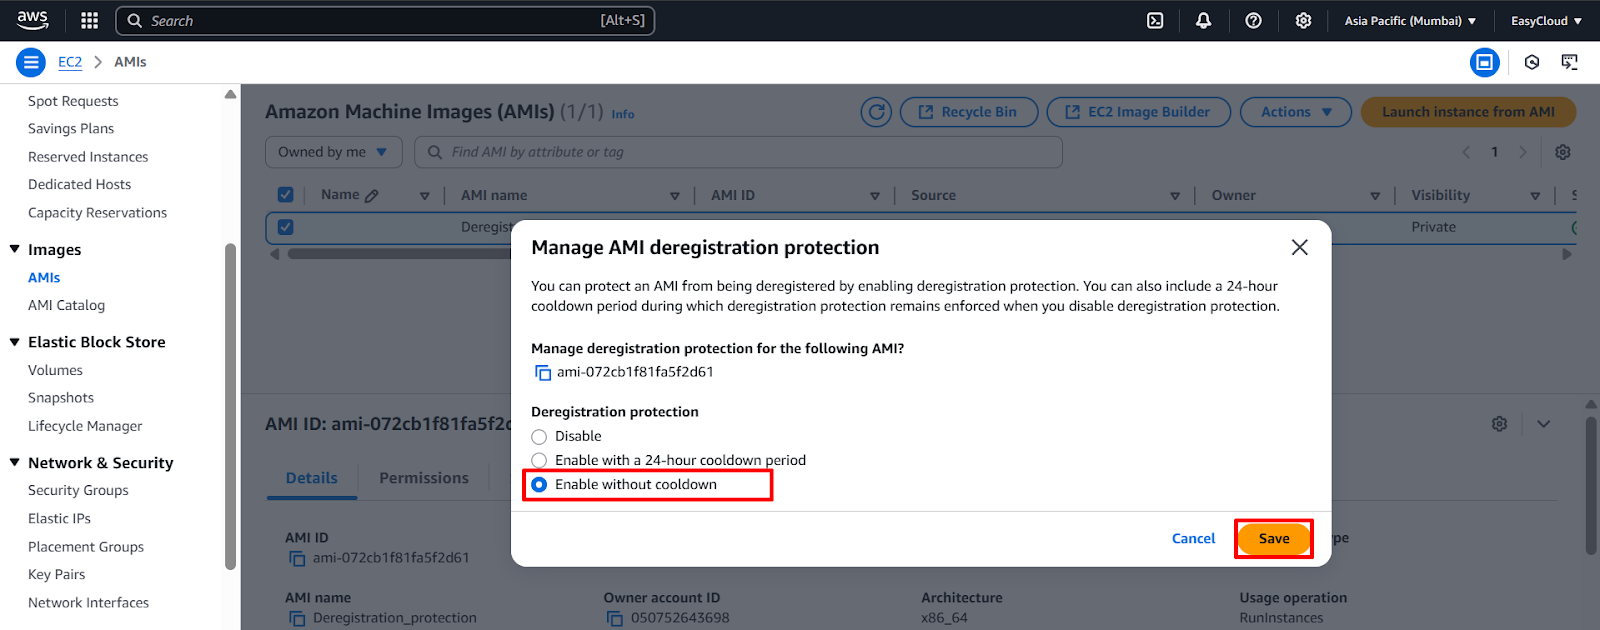1600x630 pixels.
Task: Click Launch instance from AMI
Action: (x=1468, y=112)
